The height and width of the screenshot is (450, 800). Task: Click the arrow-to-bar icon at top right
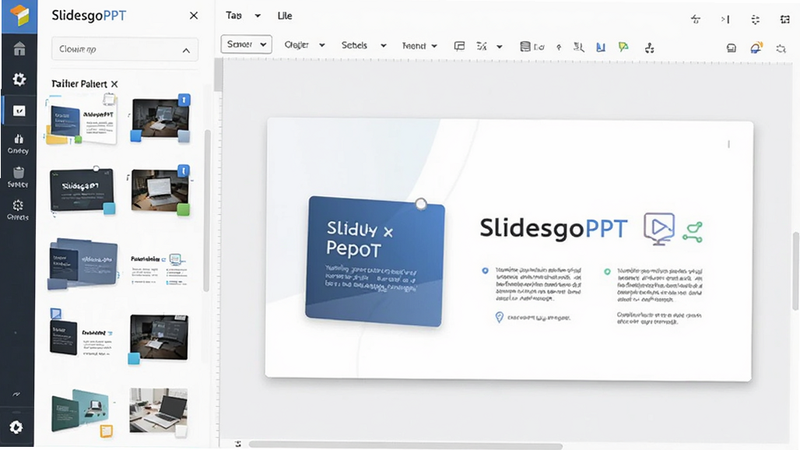[x=725, y=19]
